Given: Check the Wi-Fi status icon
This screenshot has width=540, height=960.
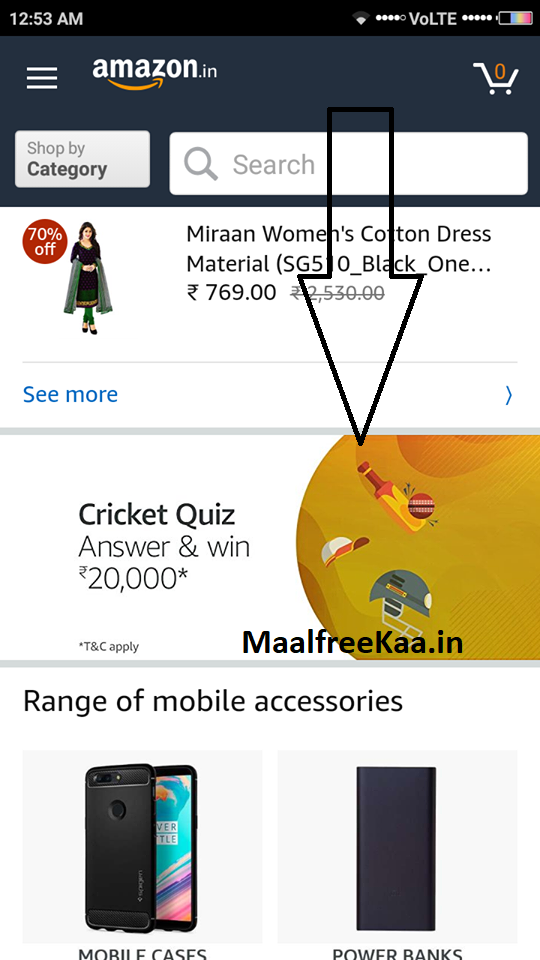Looking at the screenshot, I should point(361,19).
